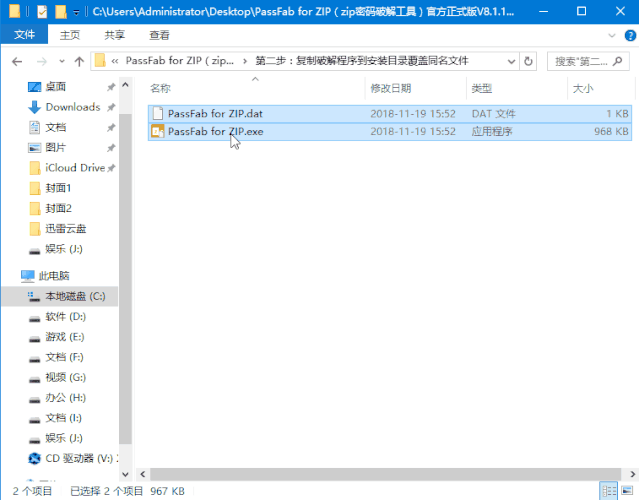
Task: Open iCloud Drive in sidebar
Action: click(75, 168)
